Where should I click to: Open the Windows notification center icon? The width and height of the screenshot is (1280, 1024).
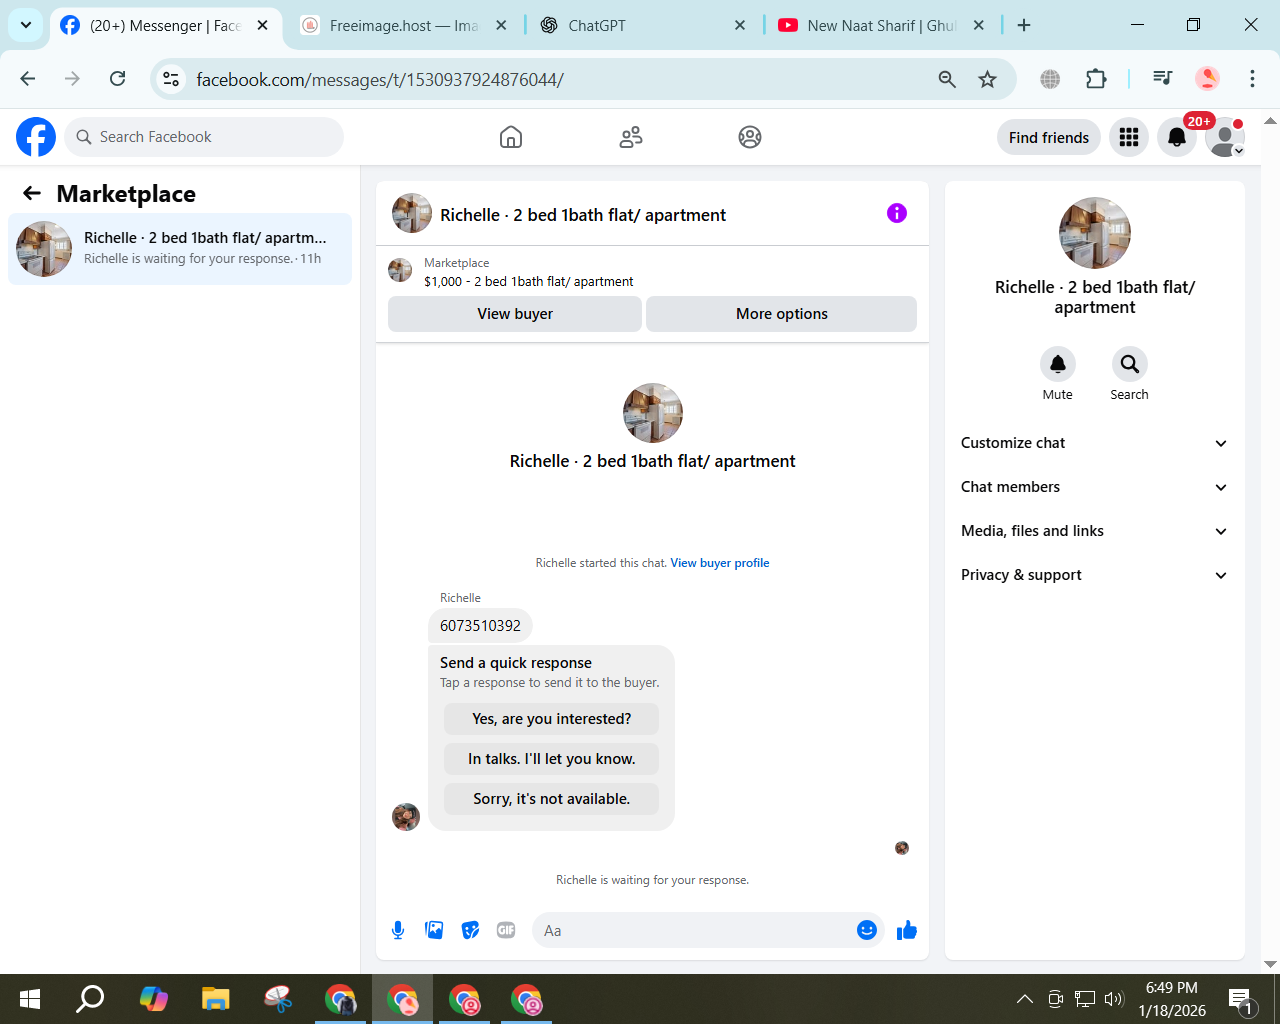[x=1241, y=999]
